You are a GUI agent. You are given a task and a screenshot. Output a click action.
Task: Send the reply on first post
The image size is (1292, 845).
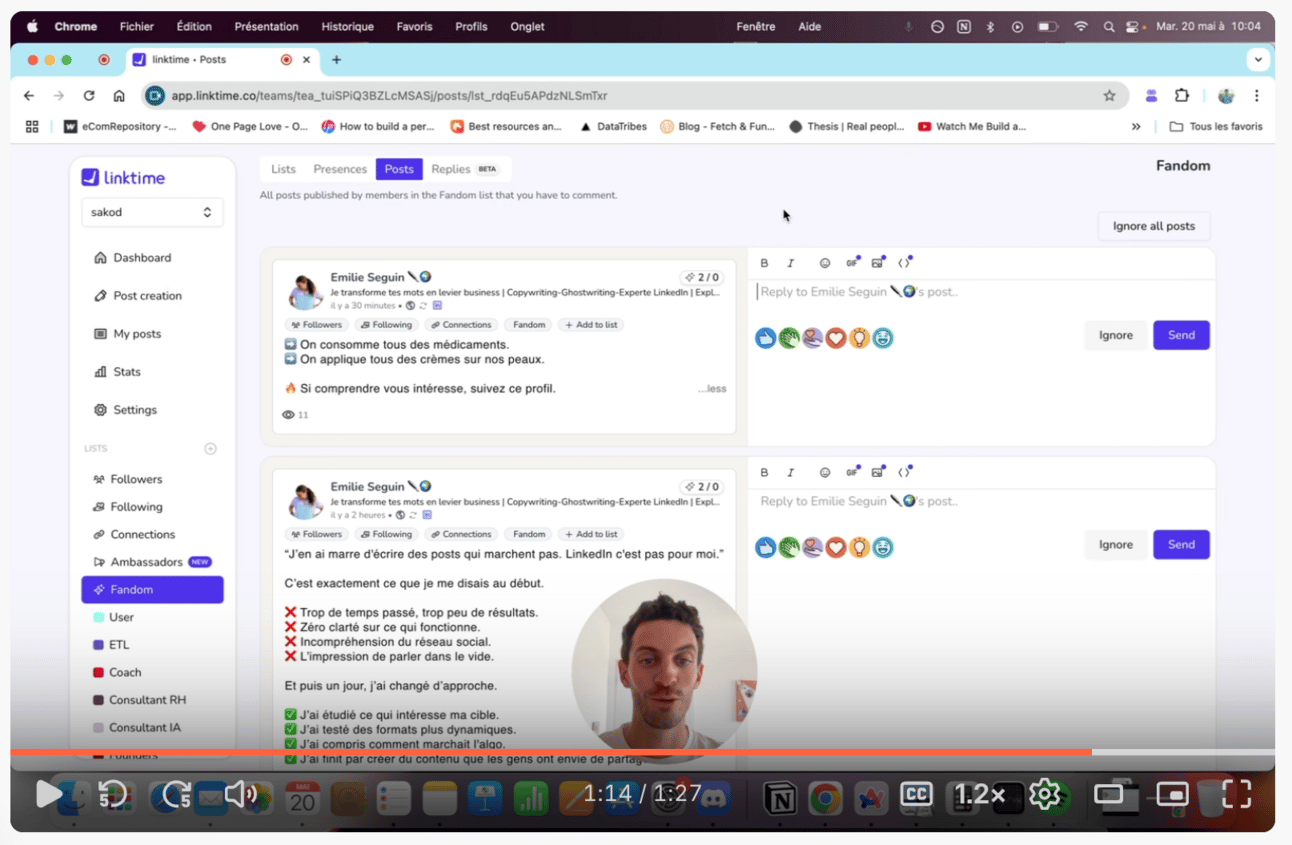(1181, 335)
